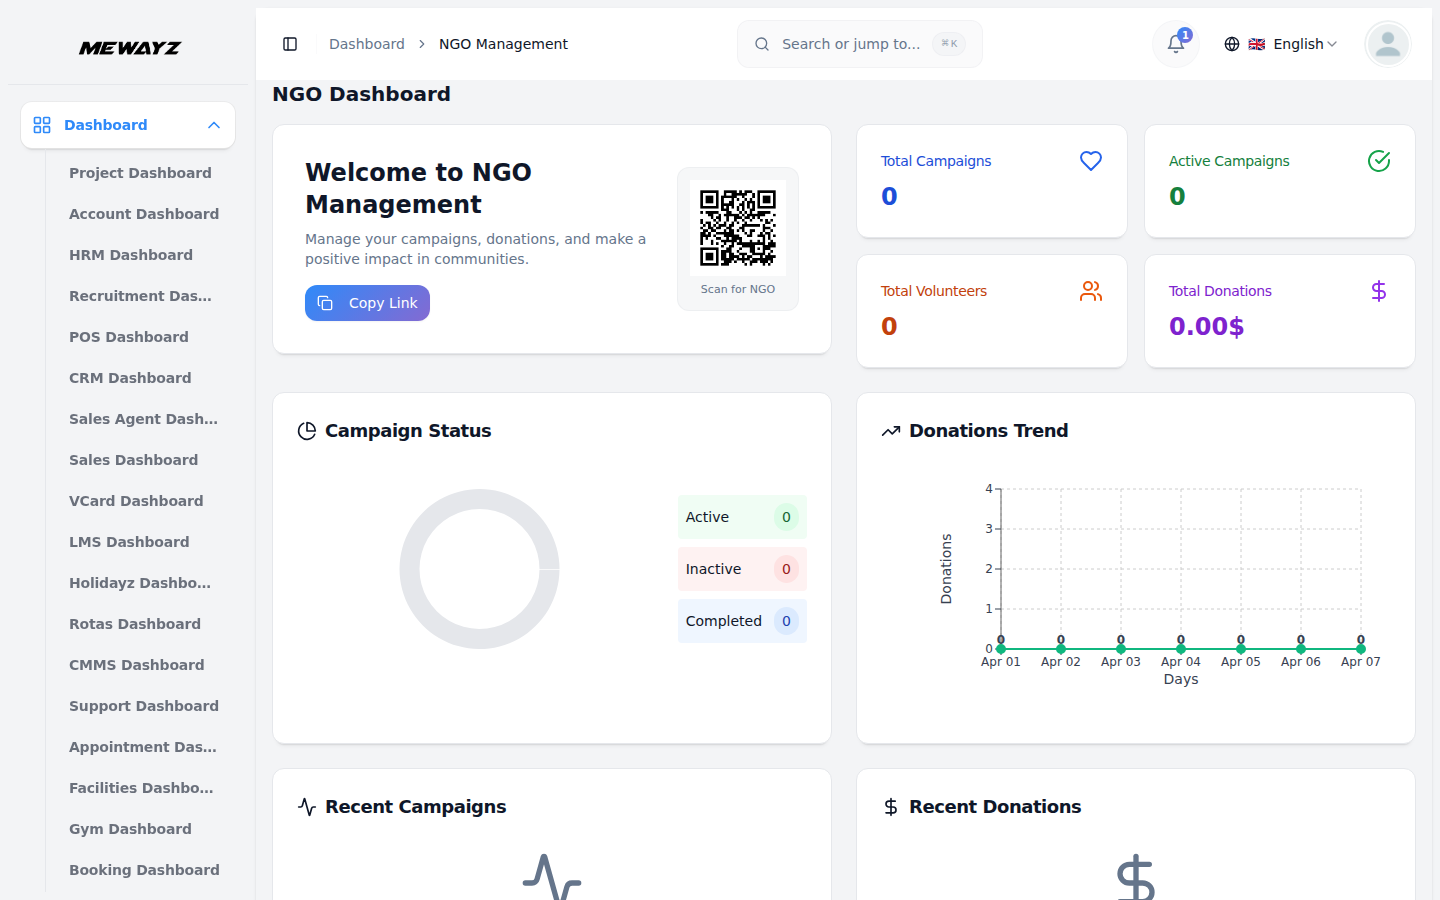1440x900 pixels.
Task: Navigate to HRM Dashboard
Action: click(x=131, y=255)
